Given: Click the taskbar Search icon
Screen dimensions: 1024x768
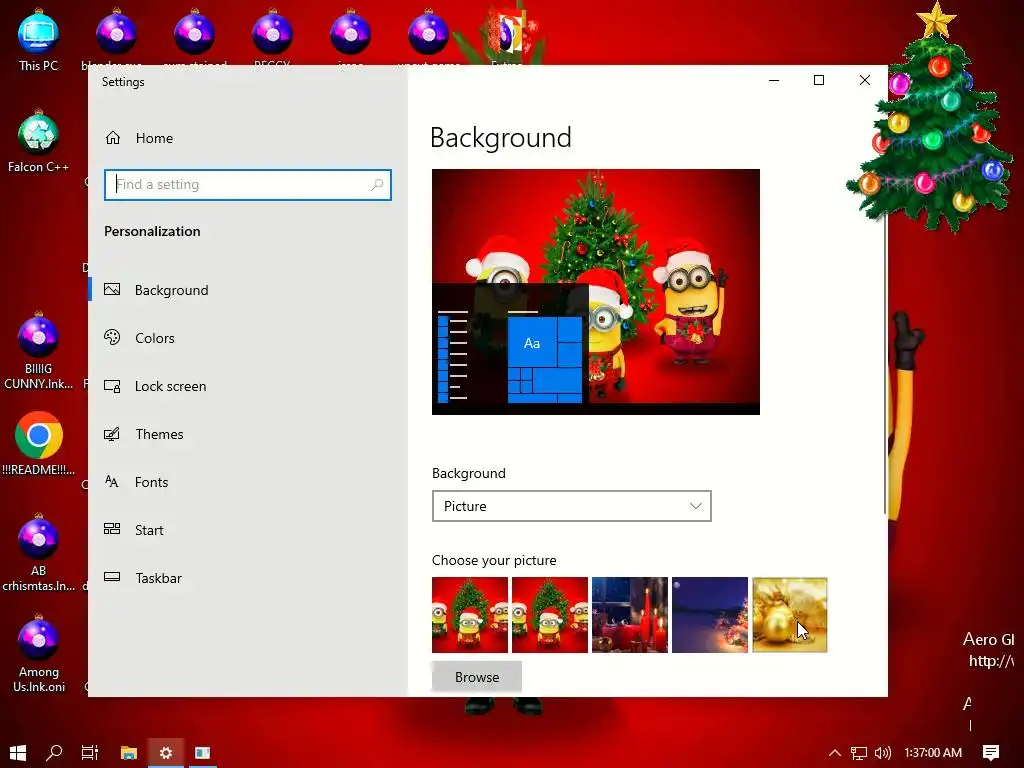Looking at the screenshot, I should [x=54, y=752].
